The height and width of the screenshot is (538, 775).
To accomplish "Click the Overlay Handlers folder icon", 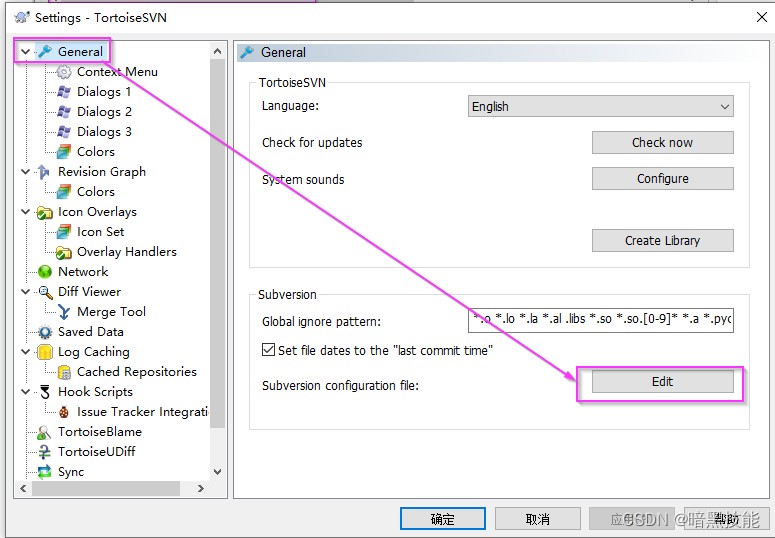I will [64, 252].
